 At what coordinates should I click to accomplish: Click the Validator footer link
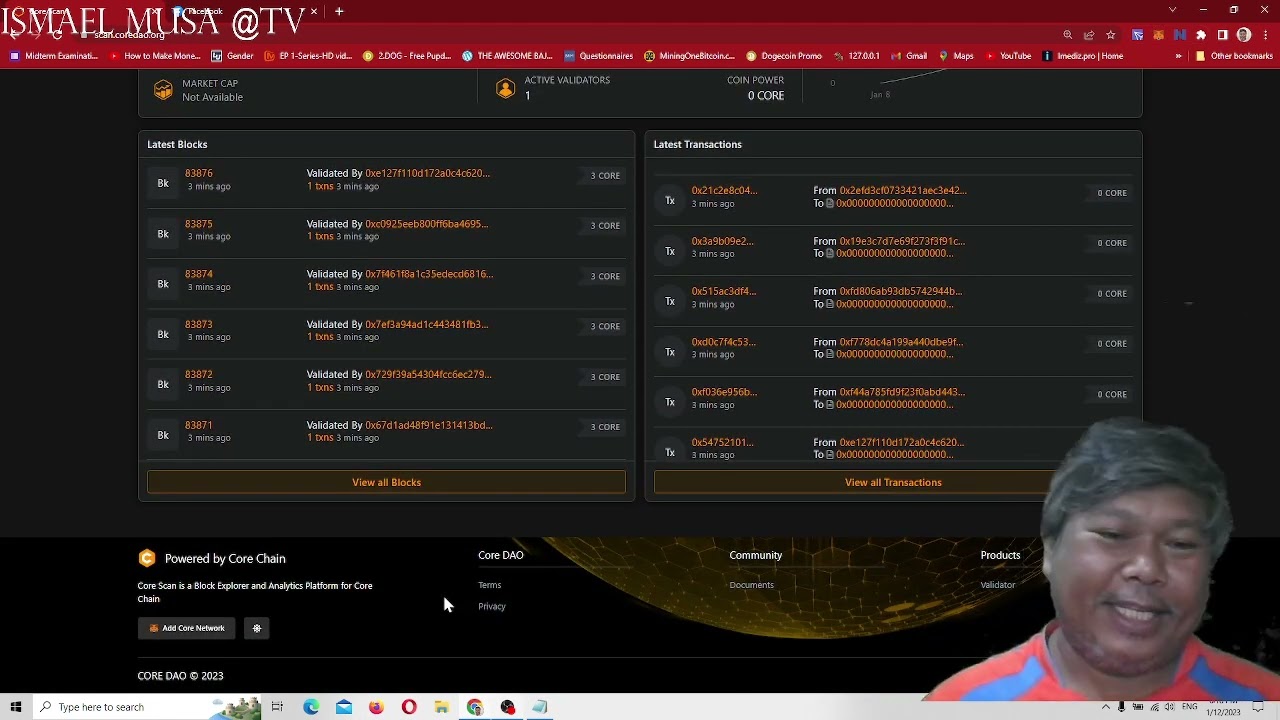998,585
